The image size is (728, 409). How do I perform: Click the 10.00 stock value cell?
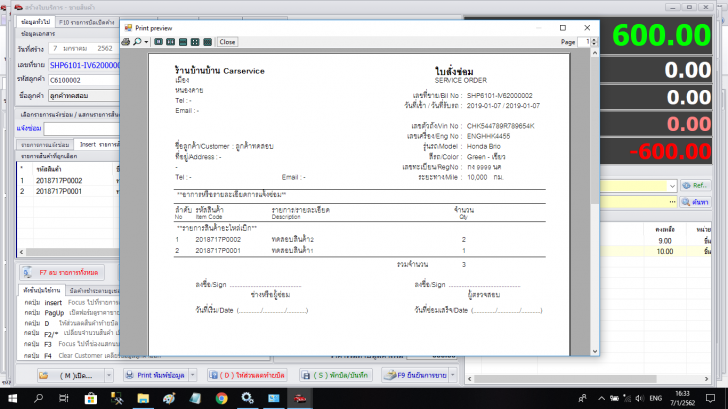[x=664, y=252]
